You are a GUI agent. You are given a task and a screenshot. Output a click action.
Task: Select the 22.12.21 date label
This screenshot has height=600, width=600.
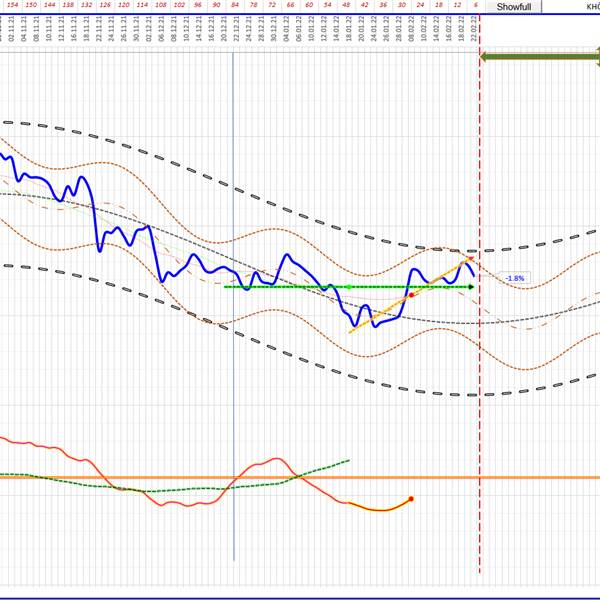click(237, 29)
